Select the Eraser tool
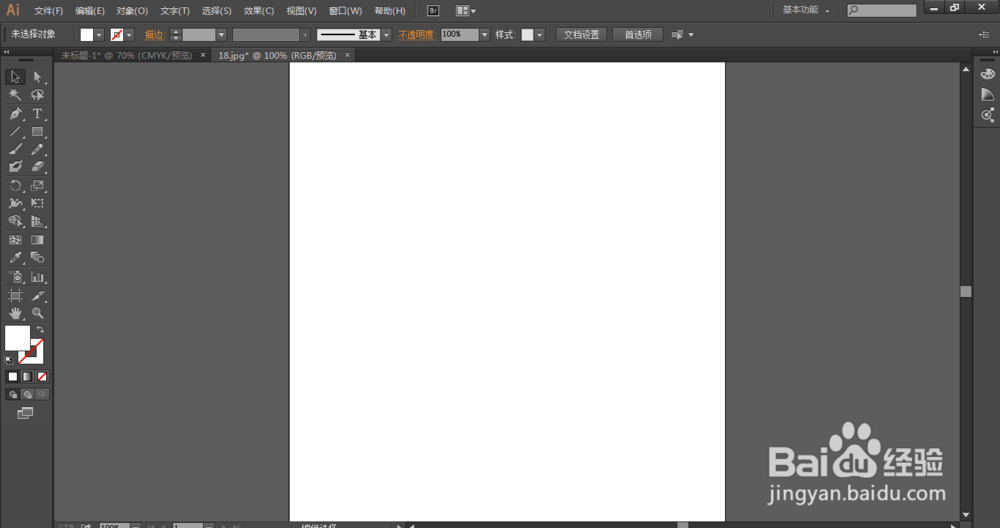Image resolution: width=1000 pixels, height=528 pixels. pos(38,166)
